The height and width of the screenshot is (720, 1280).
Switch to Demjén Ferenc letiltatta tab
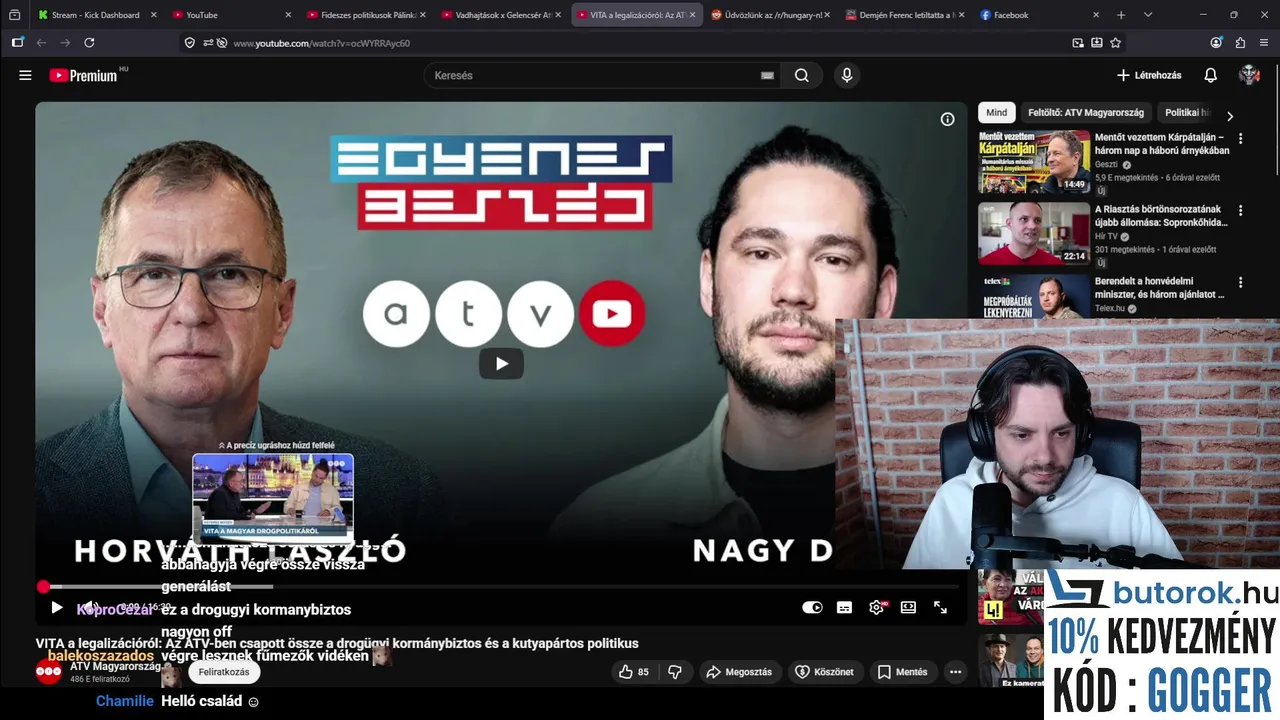tap(905, 15)
